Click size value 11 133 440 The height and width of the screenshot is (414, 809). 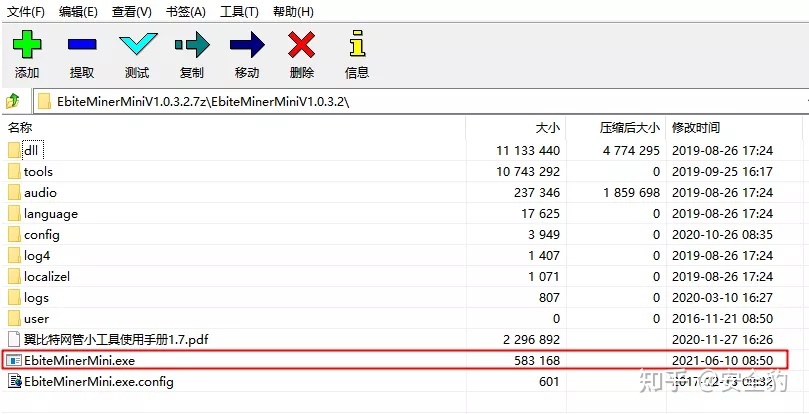[x=528, y=151]
